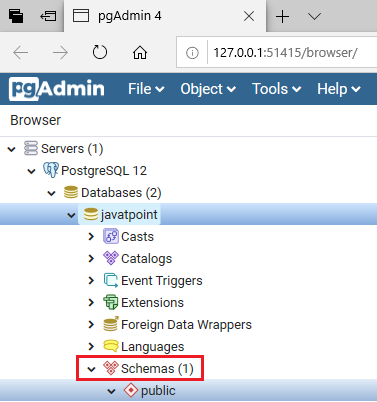Select Languages tree label
This screenshot has width=377, height=402.
(152, 347)
